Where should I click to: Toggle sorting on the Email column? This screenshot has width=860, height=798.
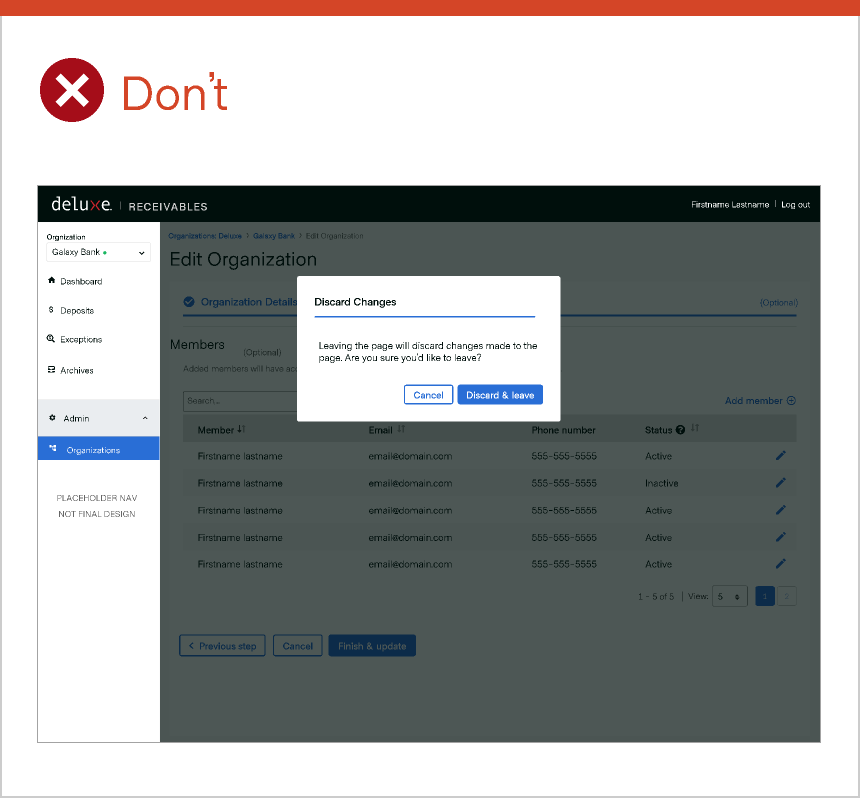pos(401,430)
